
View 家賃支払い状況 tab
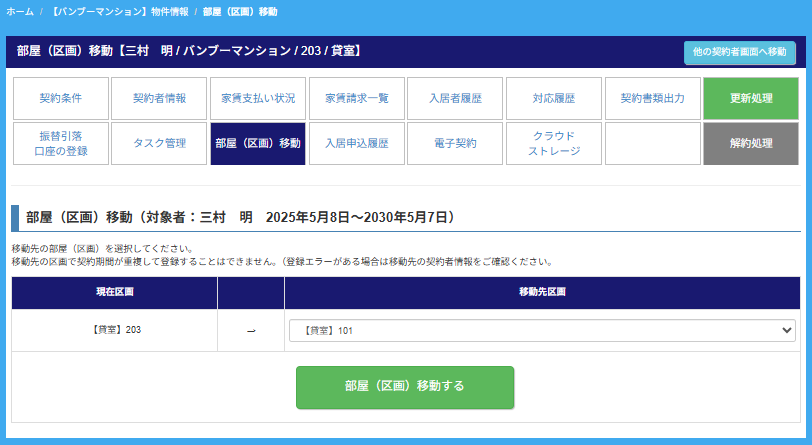pyautogui.click(x=258, y=98)
